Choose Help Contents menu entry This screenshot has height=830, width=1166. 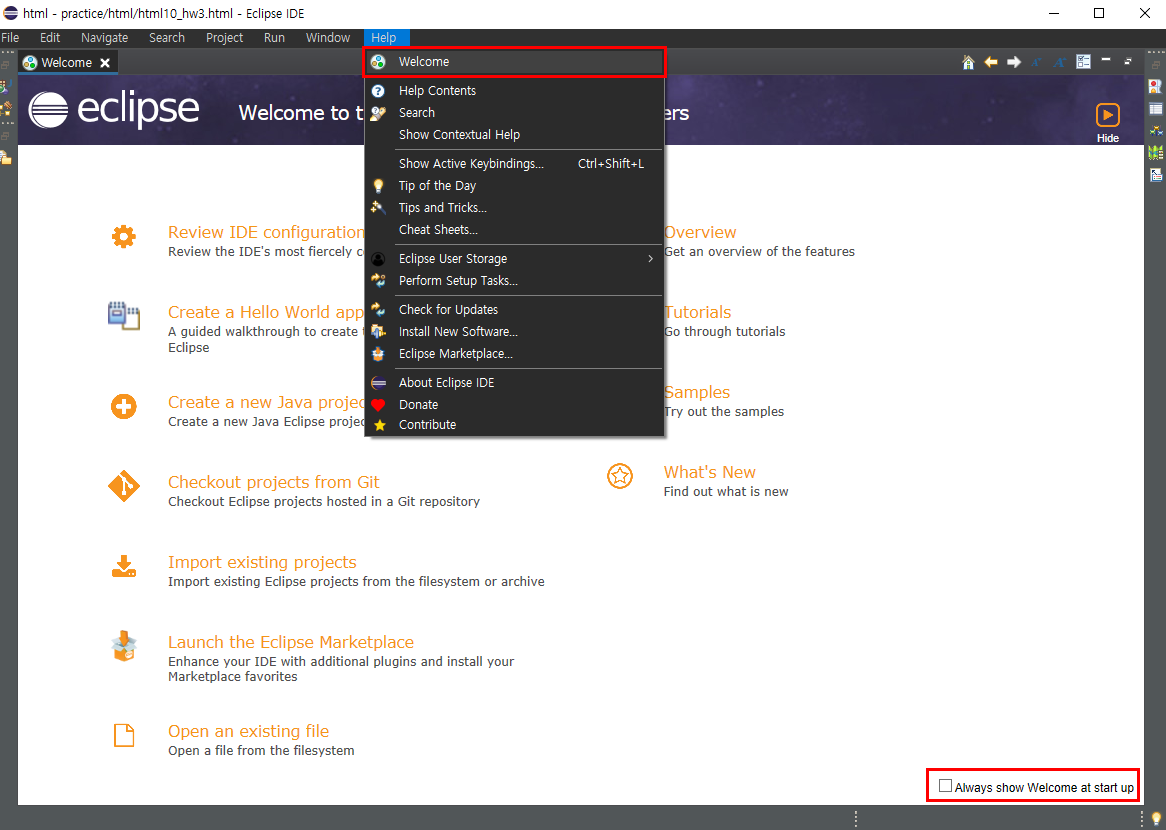coord(514,91)
